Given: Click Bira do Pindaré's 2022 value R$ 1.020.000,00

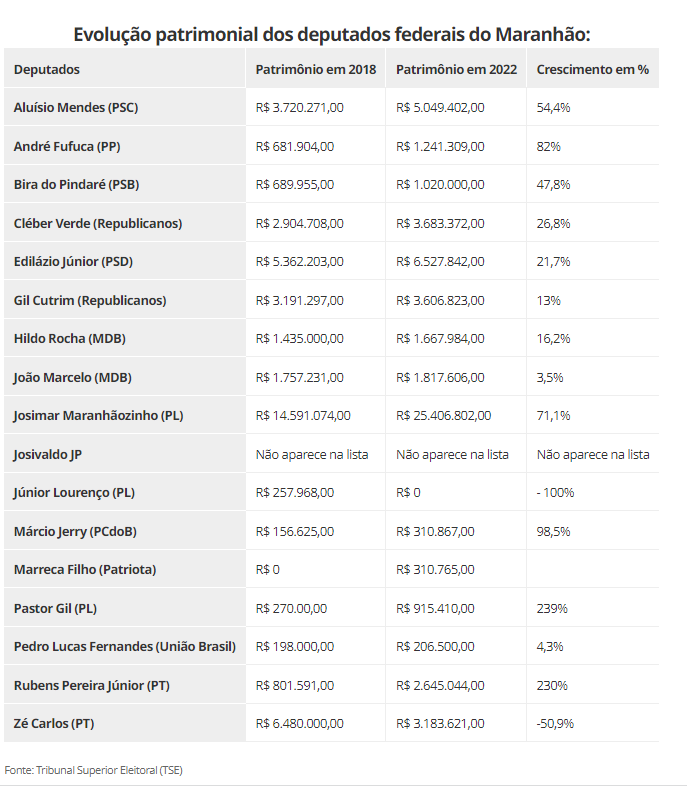Looking at the screenshot, I should click(440, 184).
